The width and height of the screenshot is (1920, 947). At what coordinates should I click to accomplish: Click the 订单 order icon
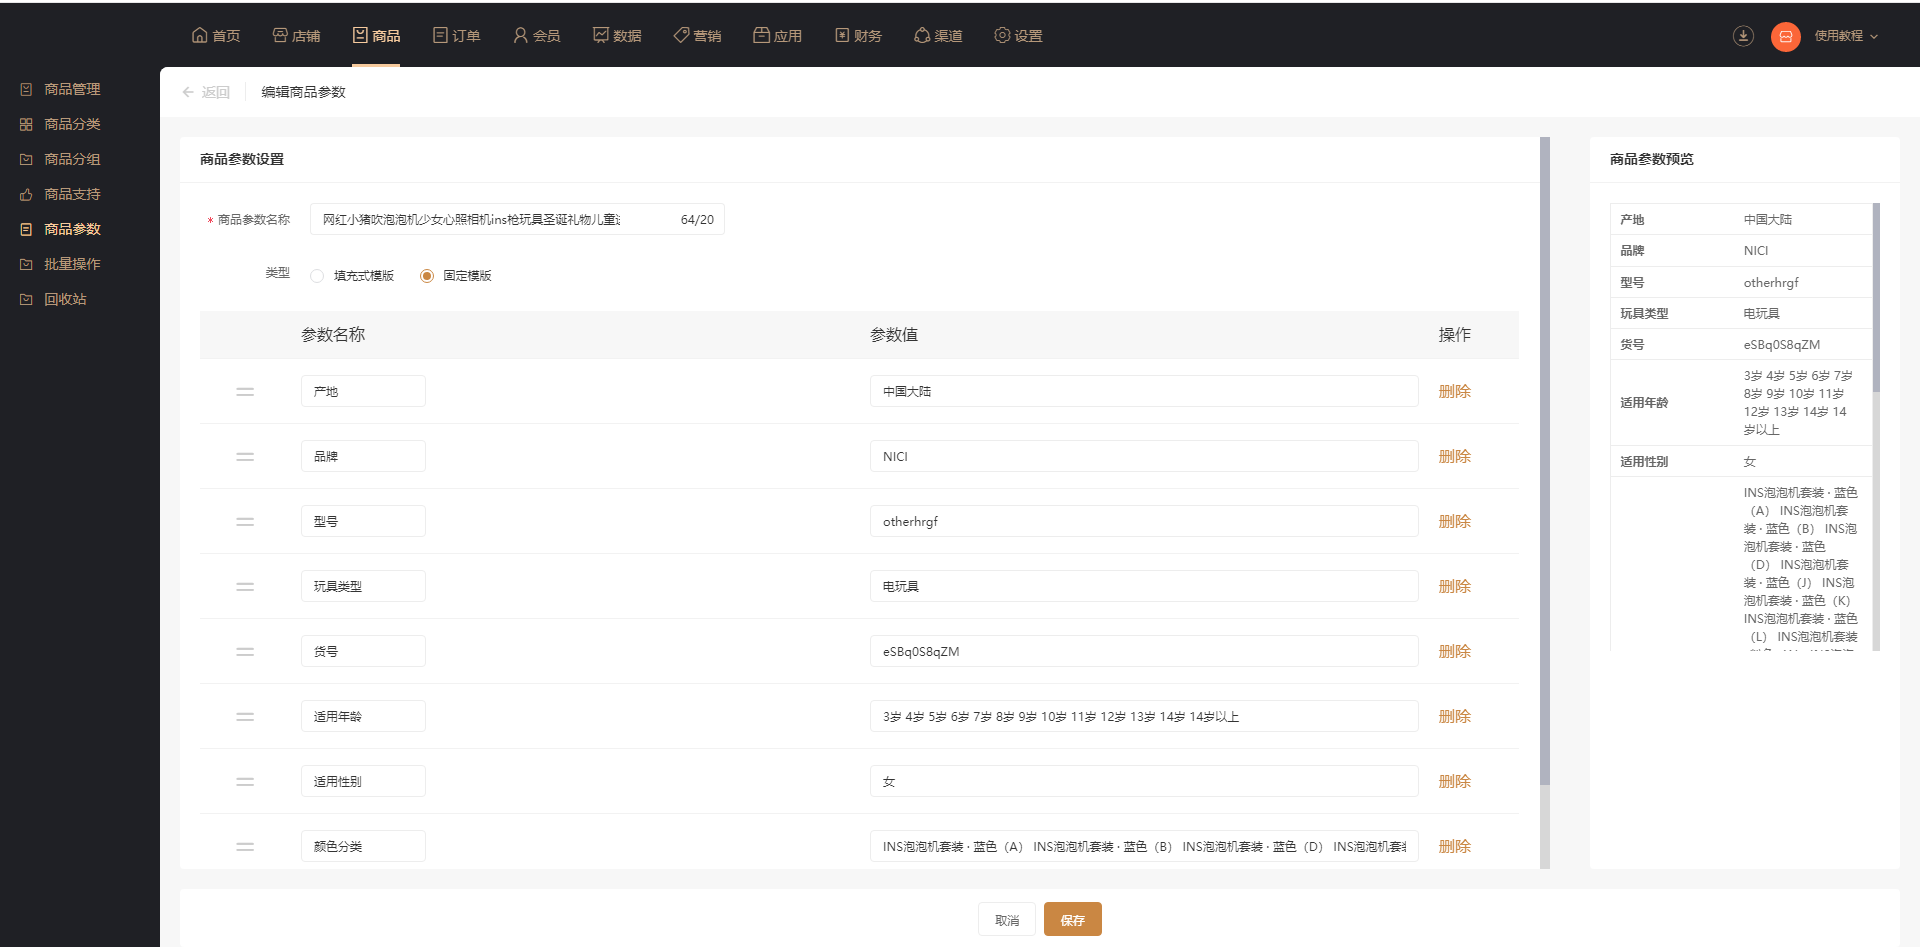[440, 35]
